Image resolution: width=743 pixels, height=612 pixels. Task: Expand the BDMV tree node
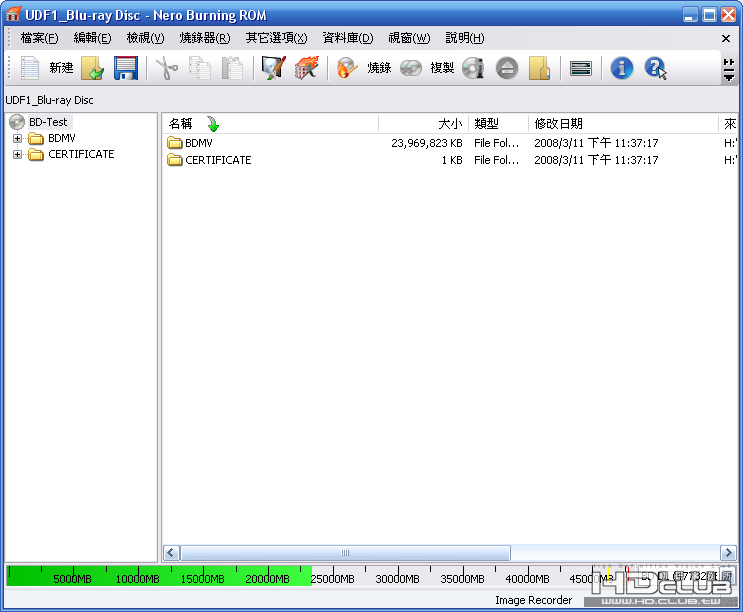coord(18,138)
